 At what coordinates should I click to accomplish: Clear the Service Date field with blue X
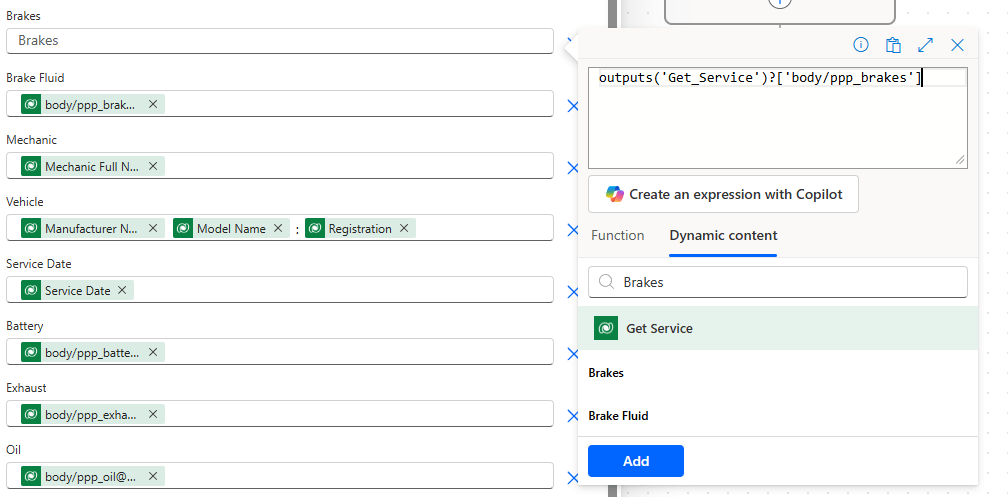[573, 292]
